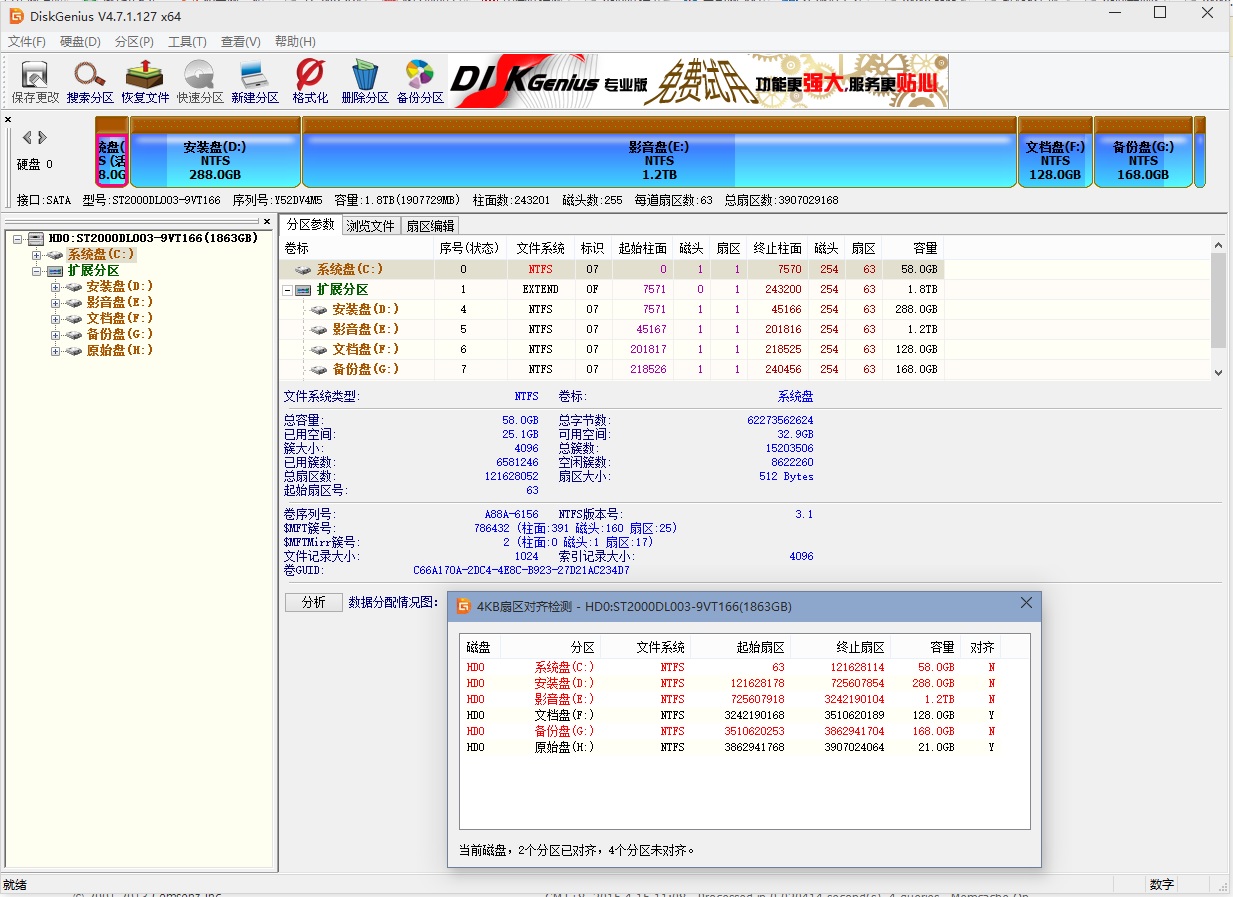Click the 分析 (Analyze) button
Viewport: 1233px width, 897px height.
point(313,602)
